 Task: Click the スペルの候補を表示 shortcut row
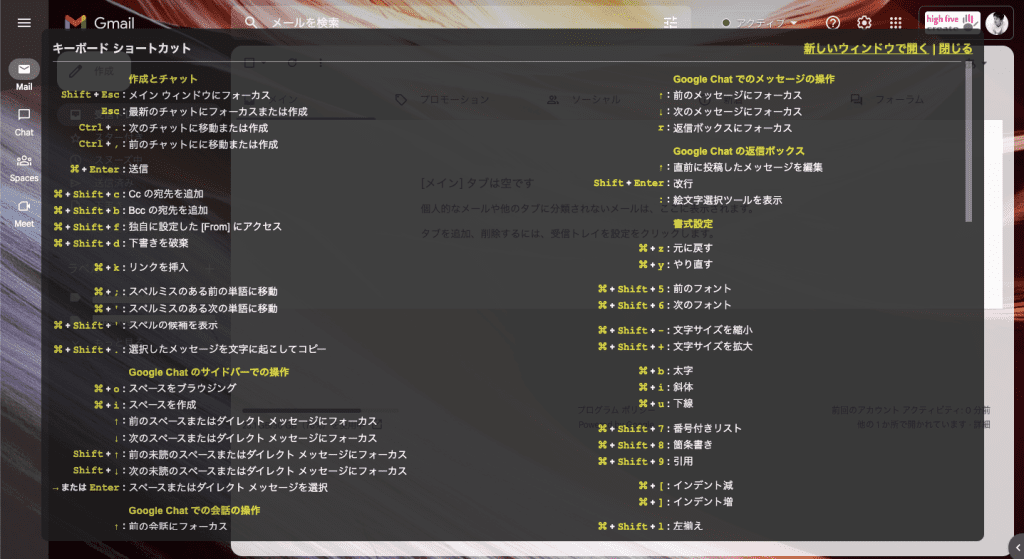(135, 325)
